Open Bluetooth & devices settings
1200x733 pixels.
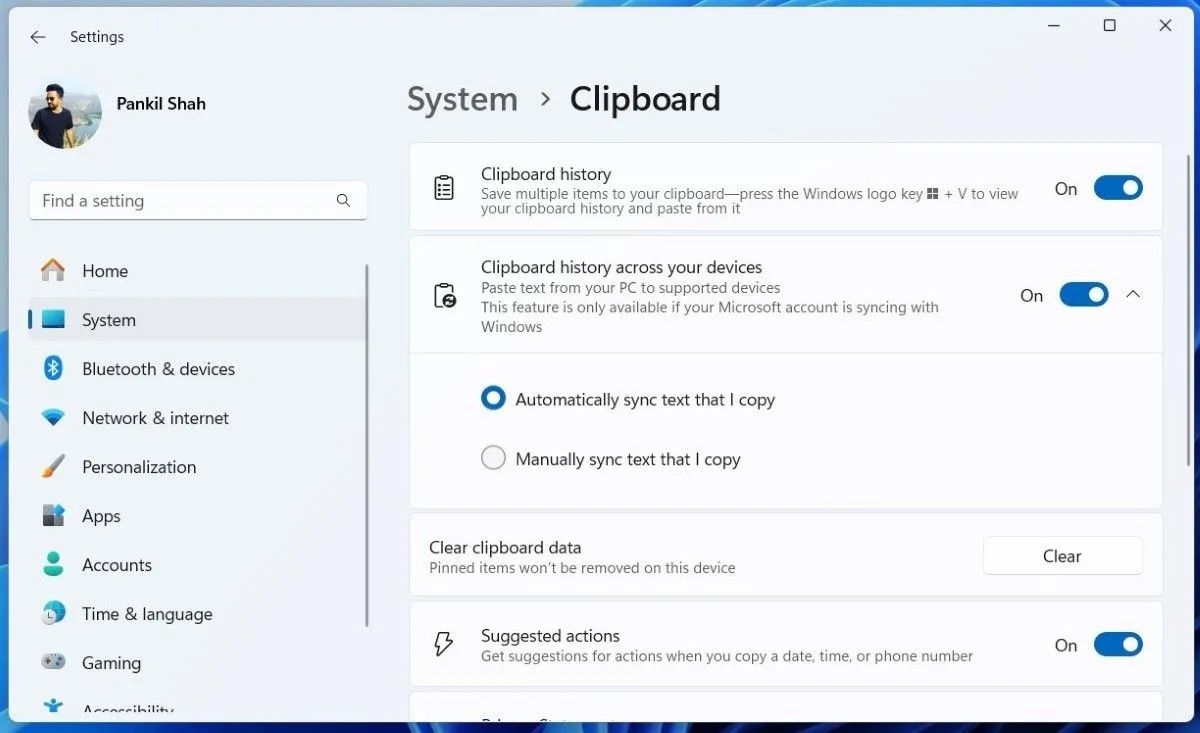pos(52,369)
